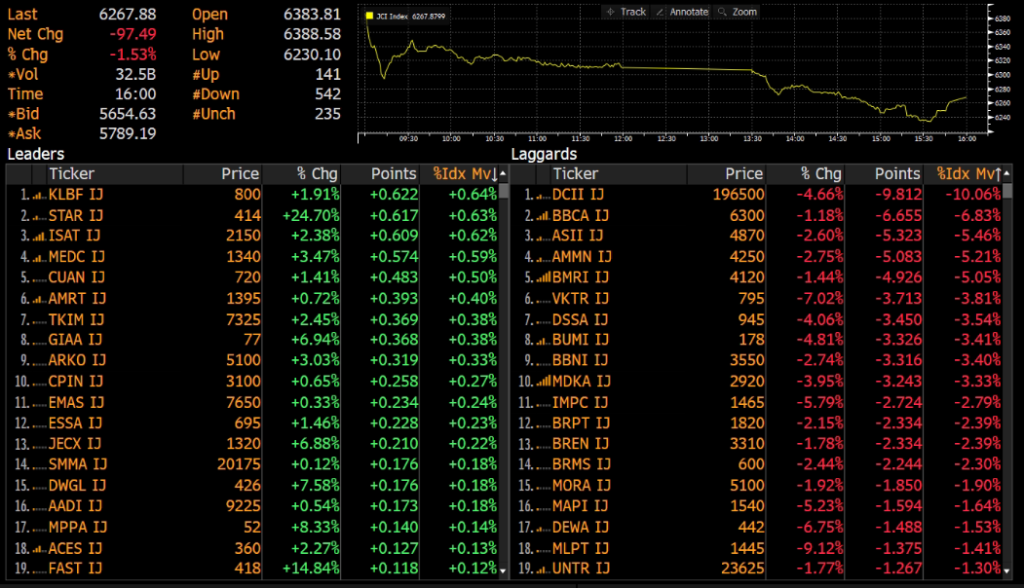Image resolution: width=1024 pixels, height=588 pixels.
Task: Click the mini chart icon beside MDKA IJ
Action: (x=543, y=382)
